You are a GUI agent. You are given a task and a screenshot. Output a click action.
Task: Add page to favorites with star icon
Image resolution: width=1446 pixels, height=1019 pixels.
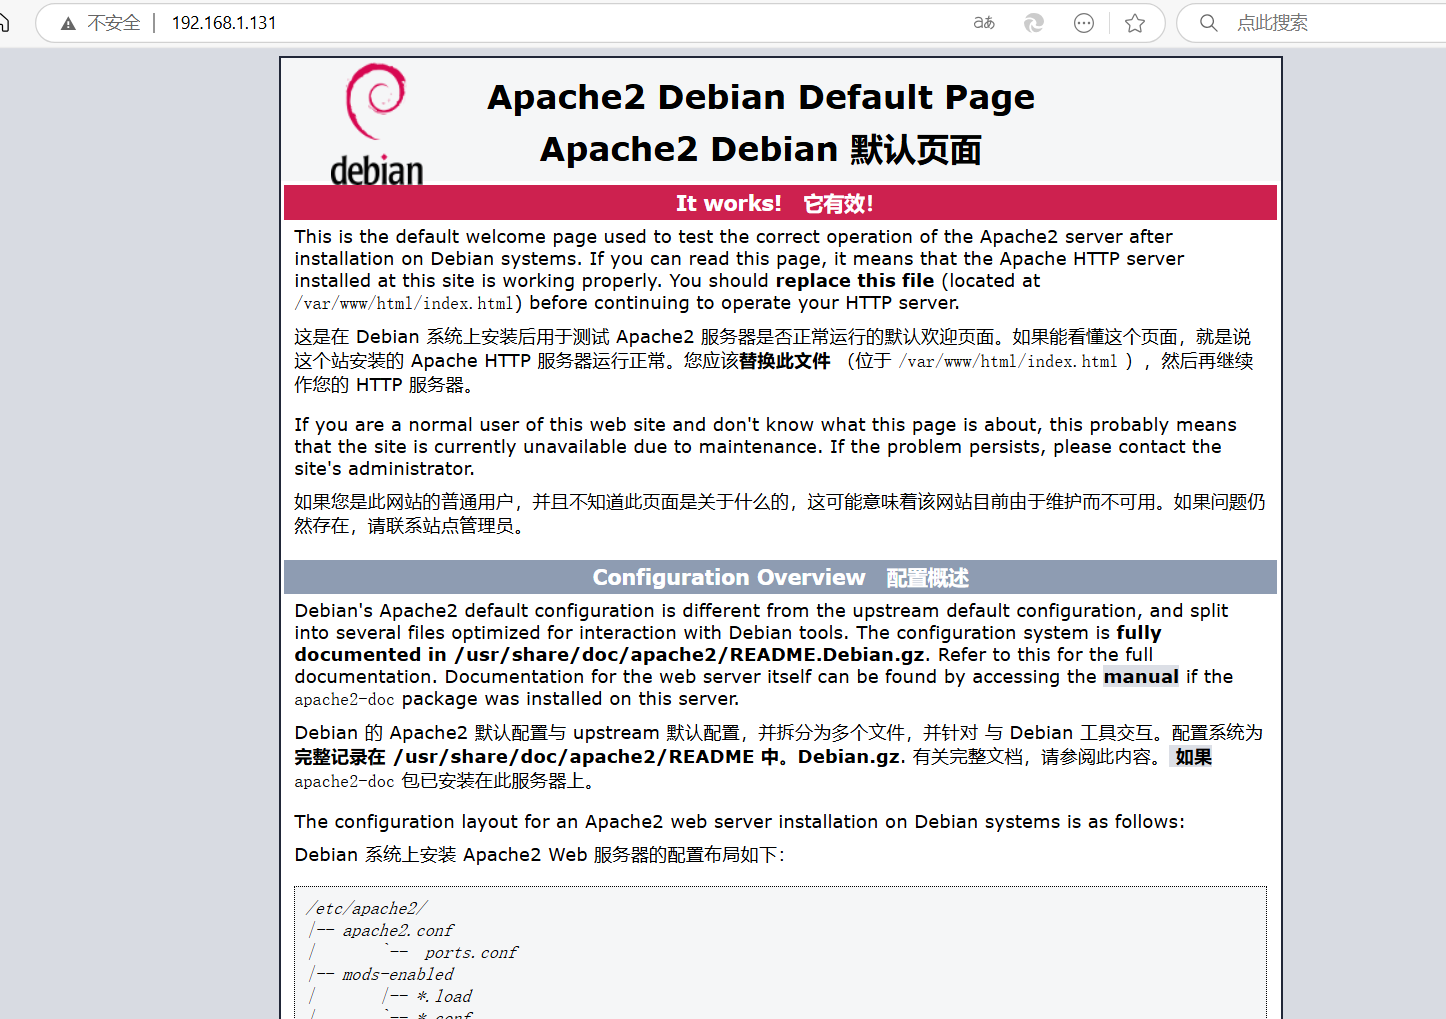[x=1135, y=23]
